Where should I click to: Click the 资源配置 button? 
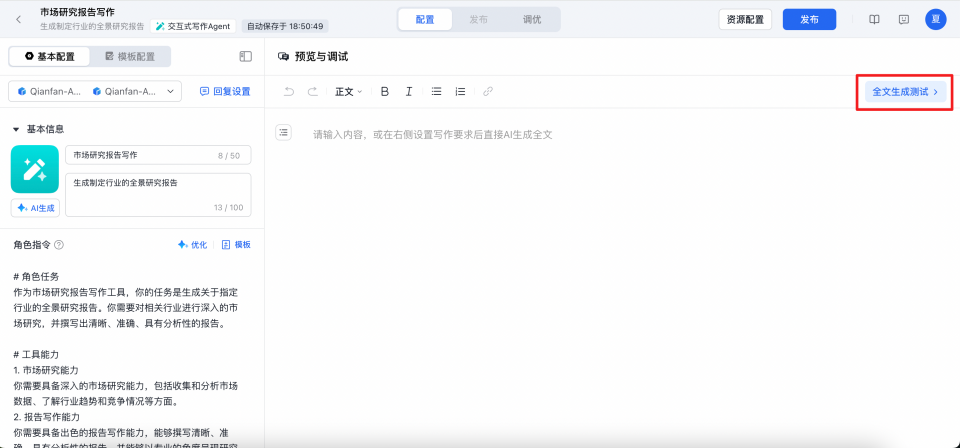(745, 20)
